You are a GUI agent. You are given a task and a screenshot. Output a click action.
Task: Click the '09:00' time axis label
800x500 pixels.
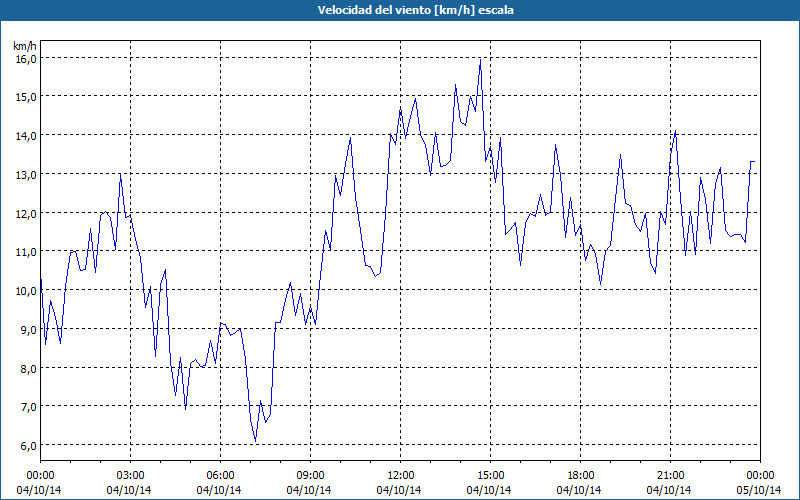[x=310, y=476]
